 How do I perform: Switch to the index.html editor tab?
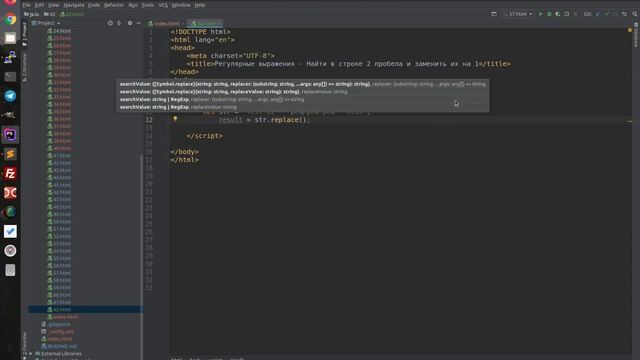(x=167, y=23)
